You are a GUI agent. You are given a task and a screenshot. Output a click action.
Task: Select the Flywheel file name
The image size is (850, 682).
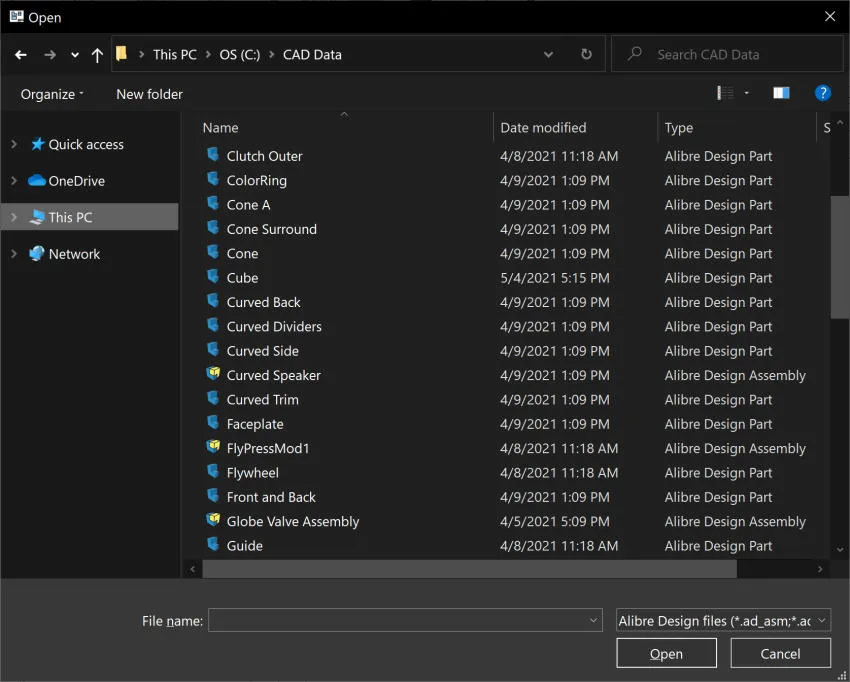tap(253, 473)
